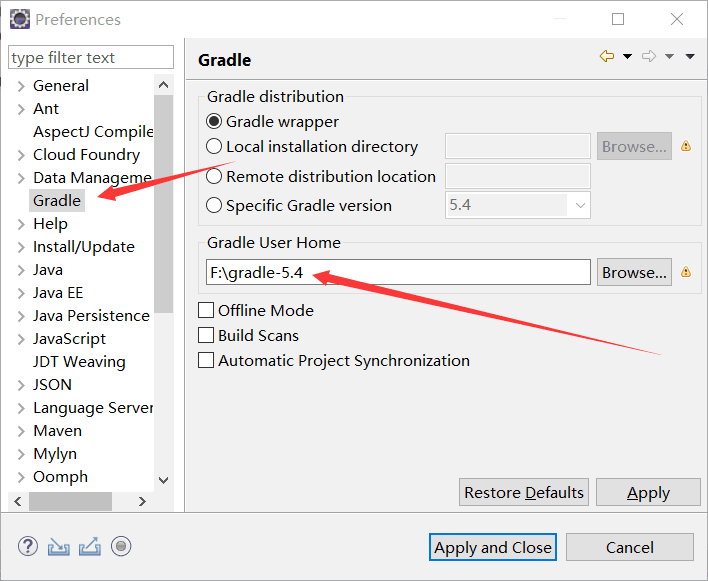Expand the General tree node

pyautogui.click(x=21, y=86)
